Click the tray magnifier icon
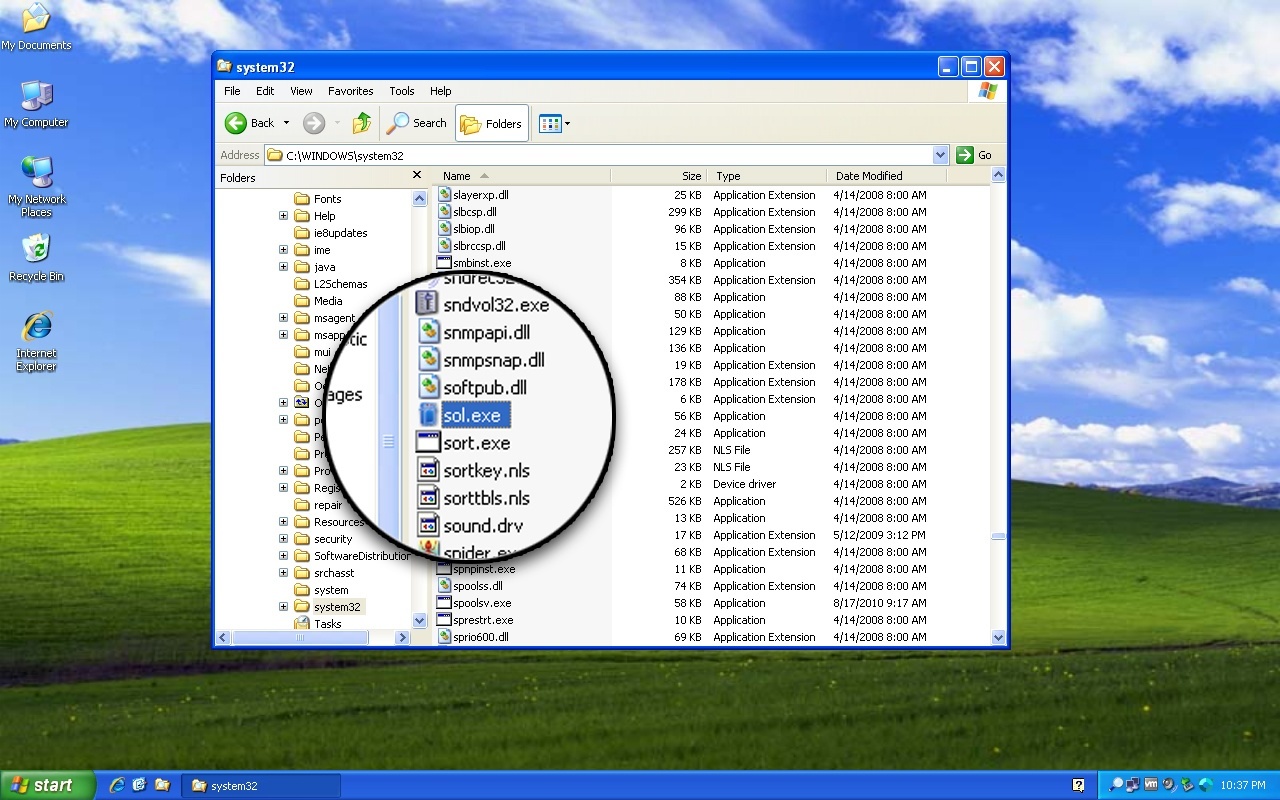1280x800 pixels. click(x=1116, y=785)
